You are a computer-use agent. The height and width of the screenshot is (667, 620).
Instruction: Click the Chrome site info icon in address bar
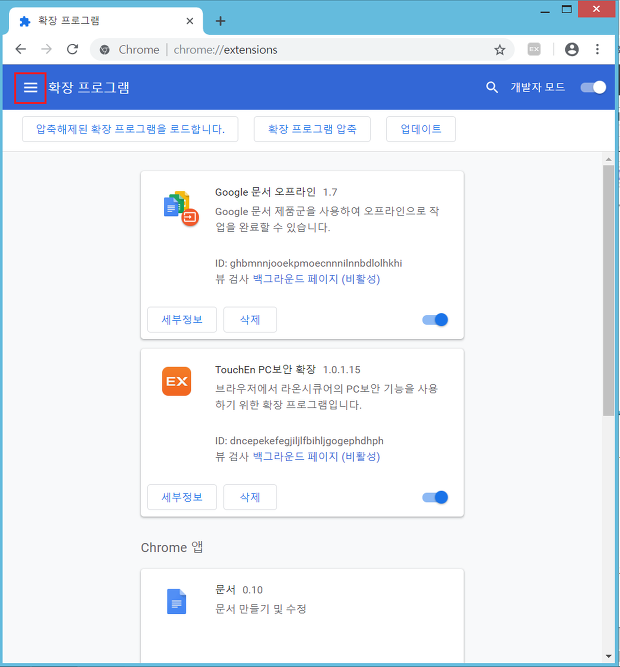click(x=105, y=50)
